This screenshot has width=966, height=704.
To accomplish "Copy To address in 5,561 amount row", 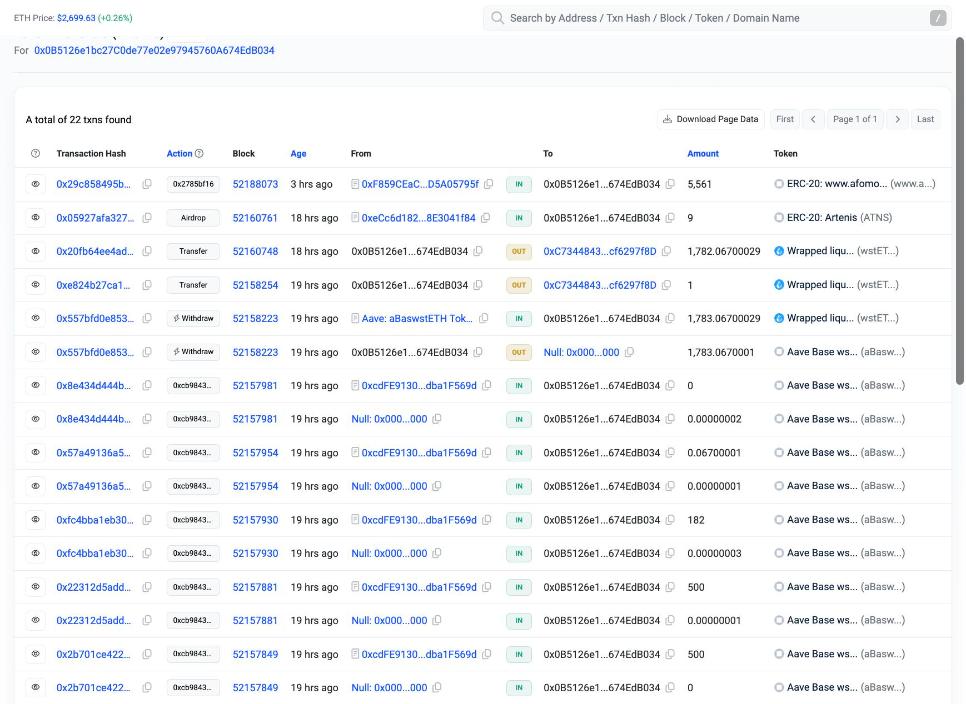I will point(670,184).
